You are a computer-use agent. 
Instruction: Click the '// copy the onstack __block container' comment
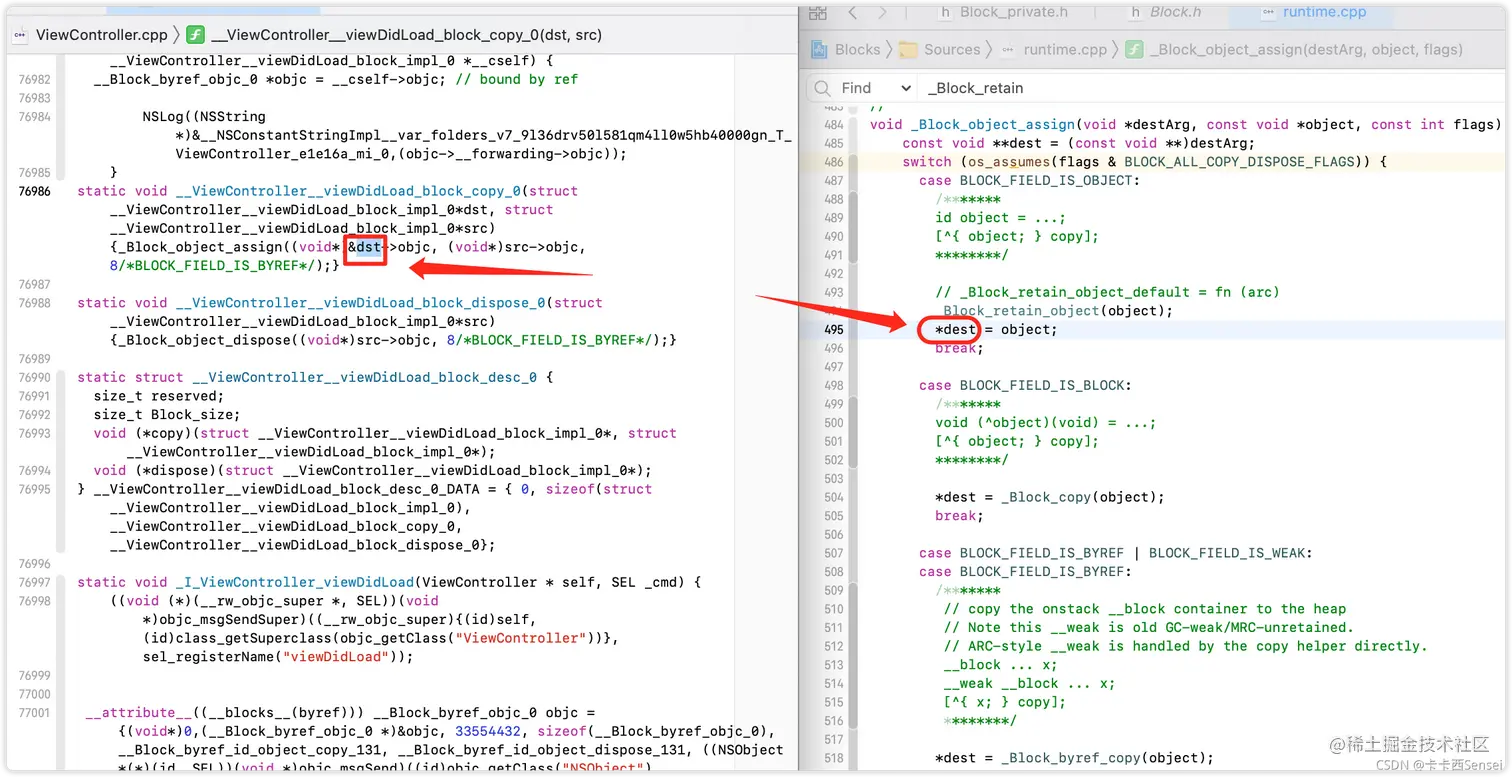1145,609
